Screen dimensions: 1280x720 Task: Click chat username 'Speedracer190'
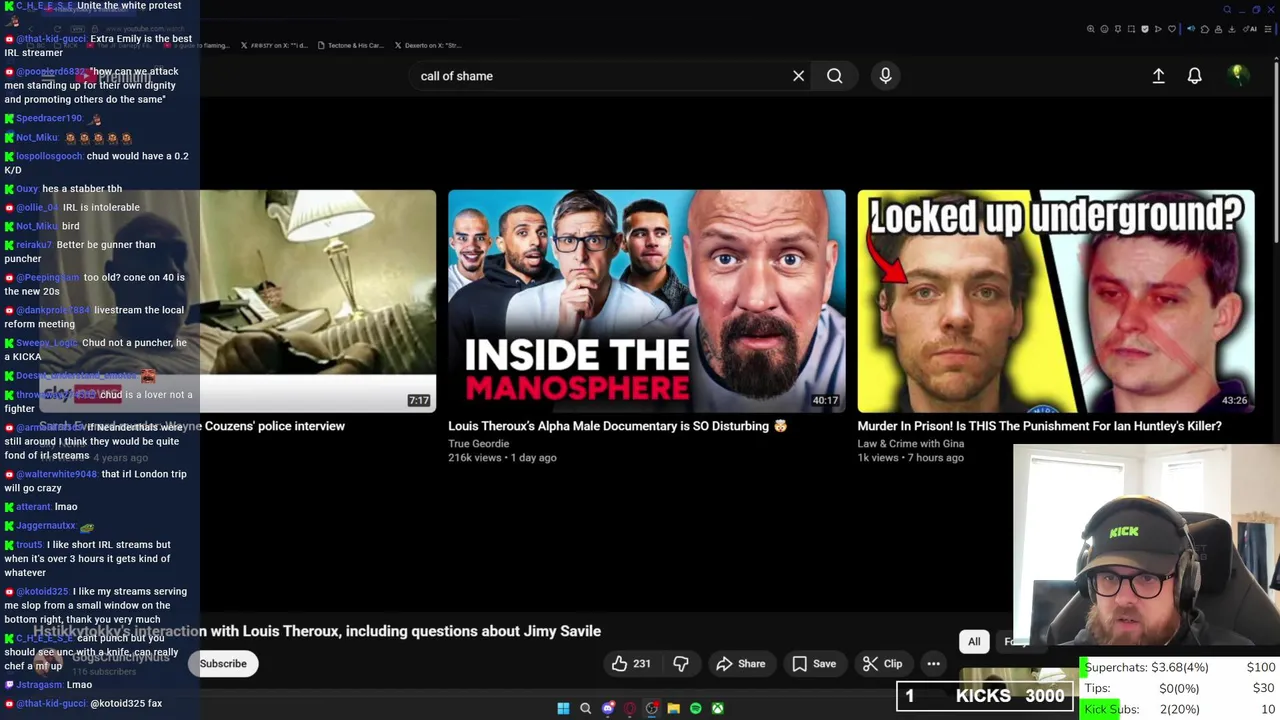[49, 118]
